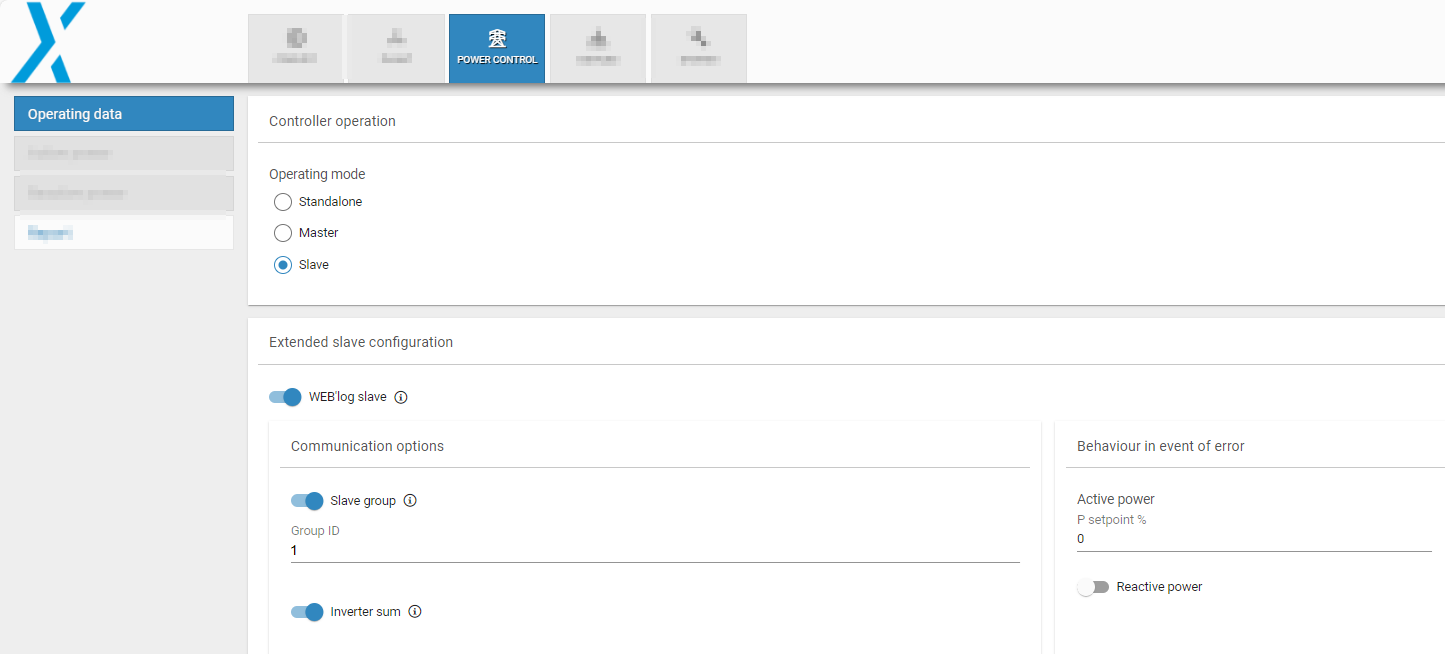Open the Slave group help info icon
The height and width of the screenshot is (654, 1445).
pyautogui.click(x=410, y=500)
